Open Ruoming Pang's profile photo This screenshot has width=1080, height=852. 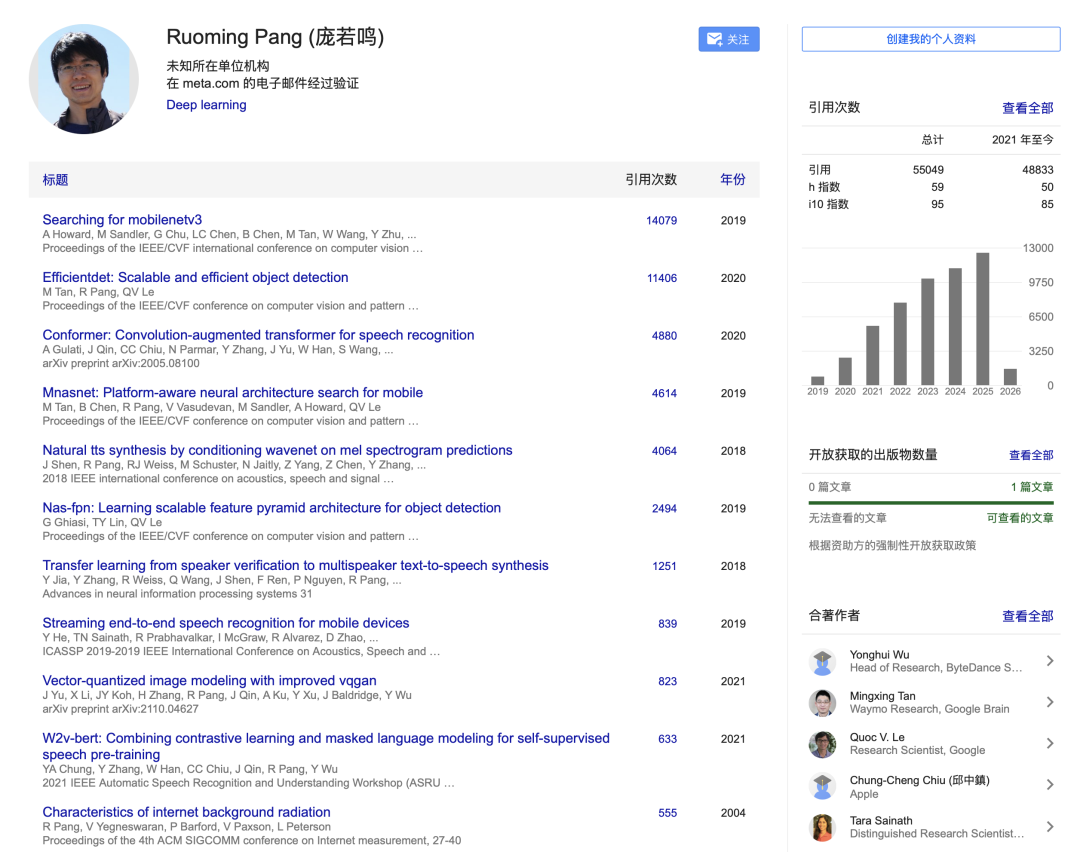(x=84, y=79)
